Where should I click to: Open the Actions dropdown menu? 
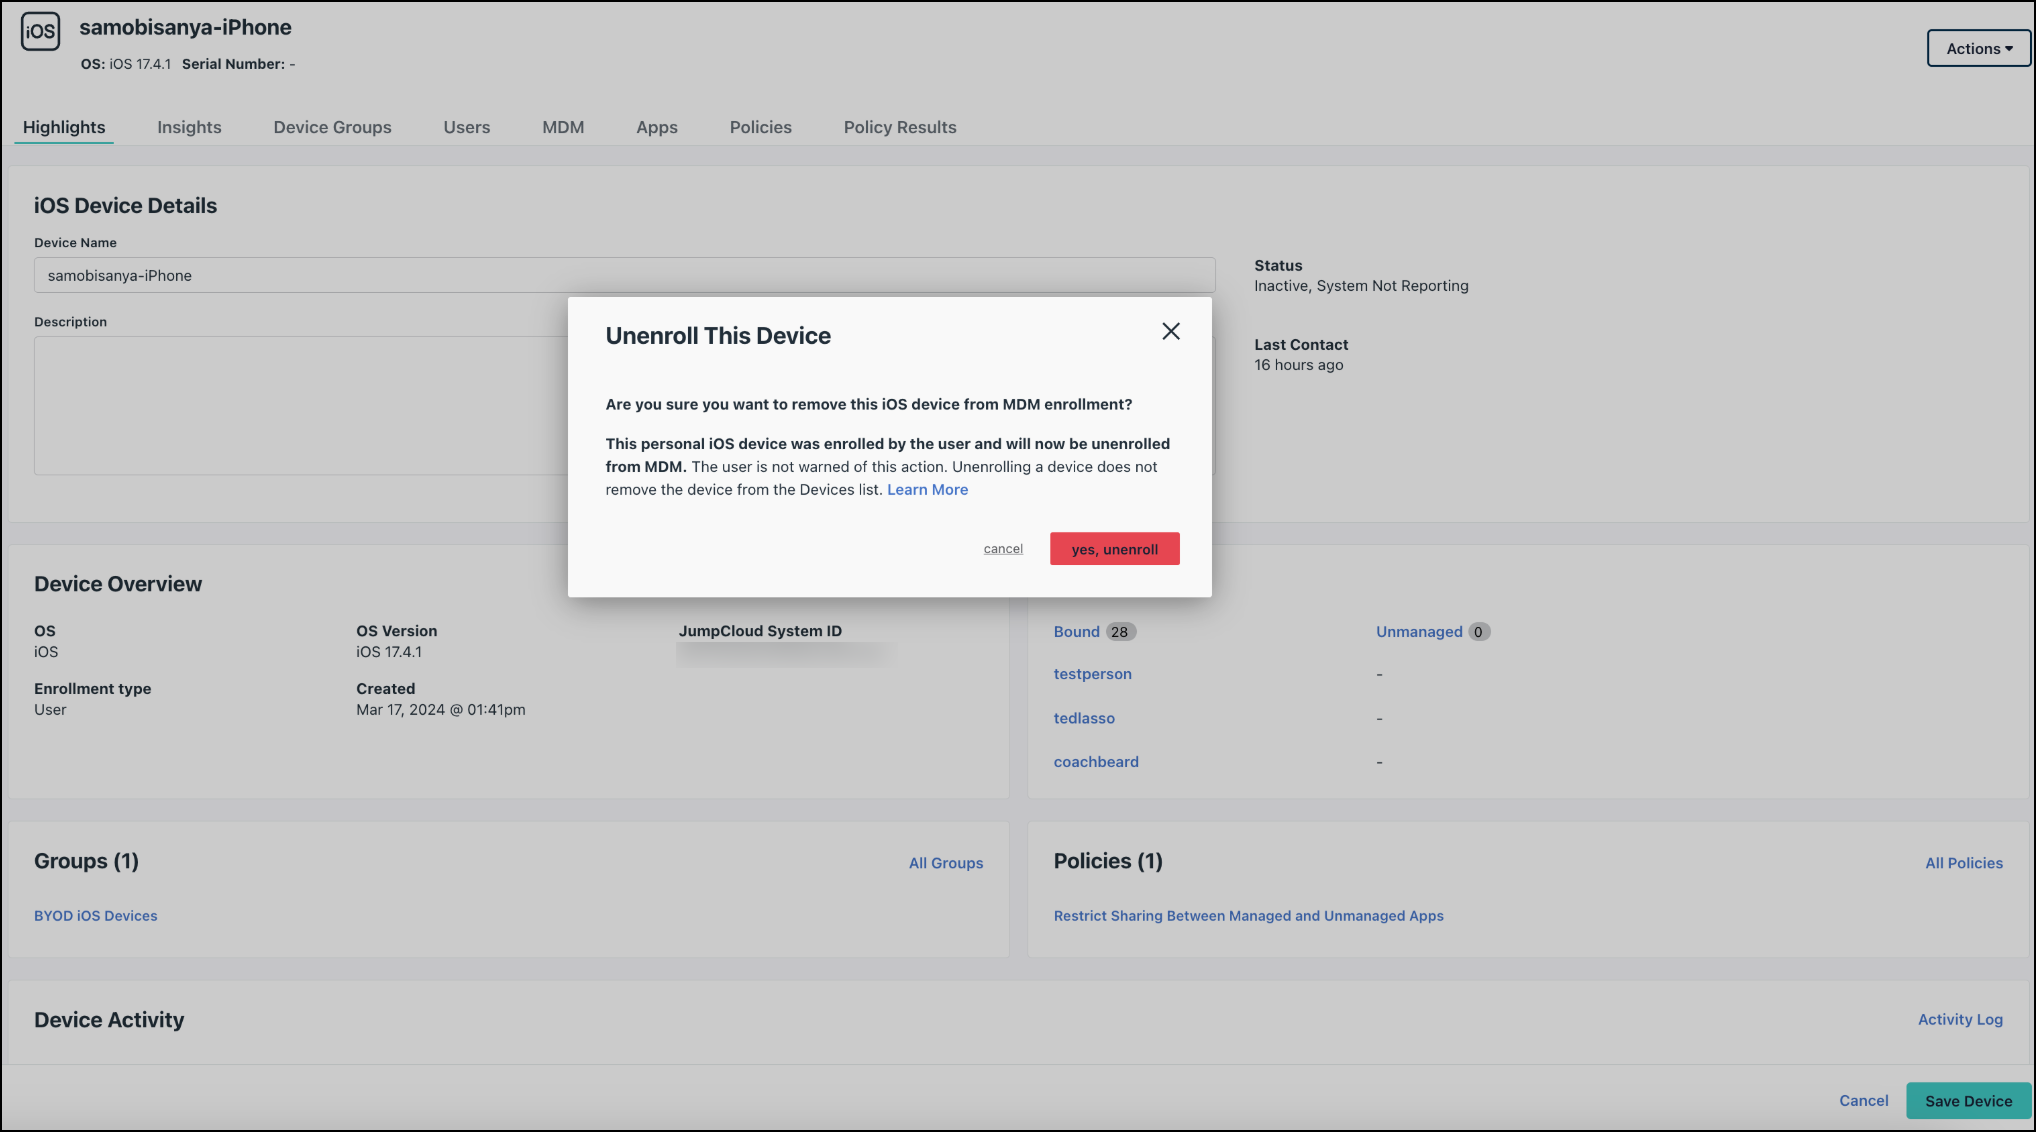click(x=1977, y=48)
